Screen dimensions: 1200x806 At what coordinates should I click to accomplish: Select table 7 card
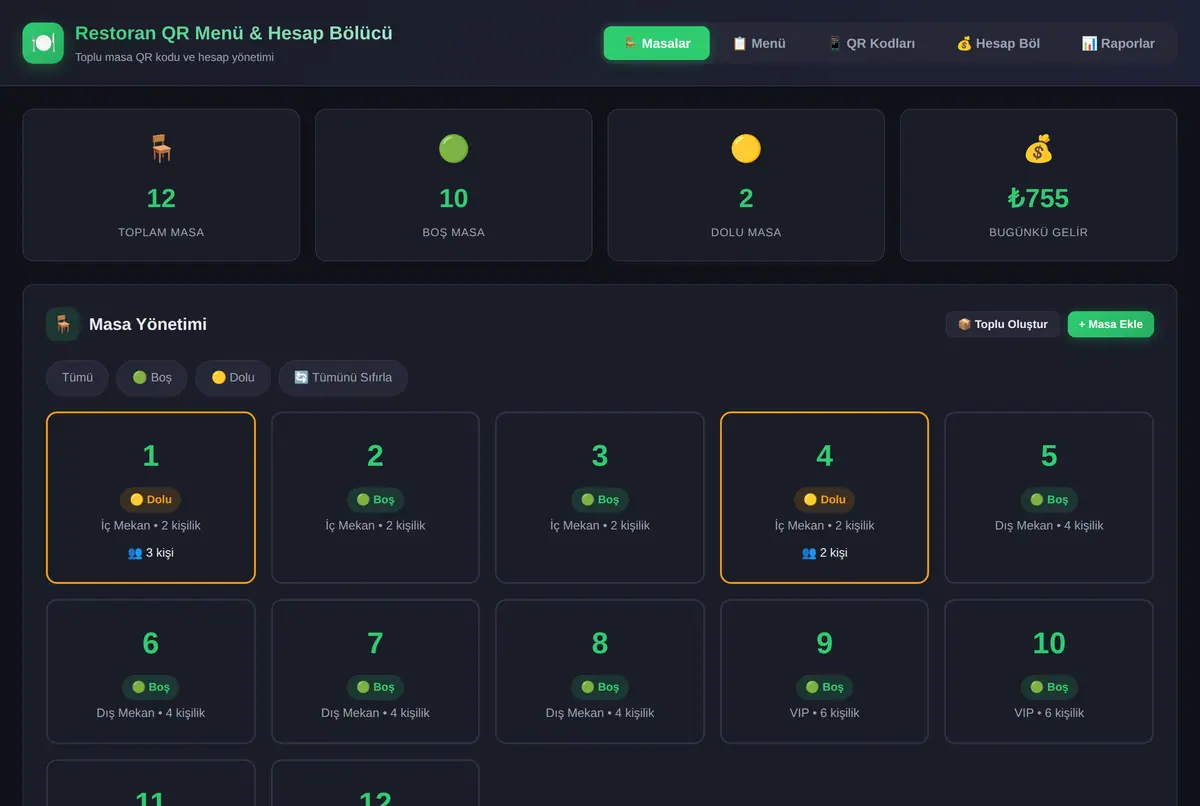pyautogui.click(x=375, y=672)
